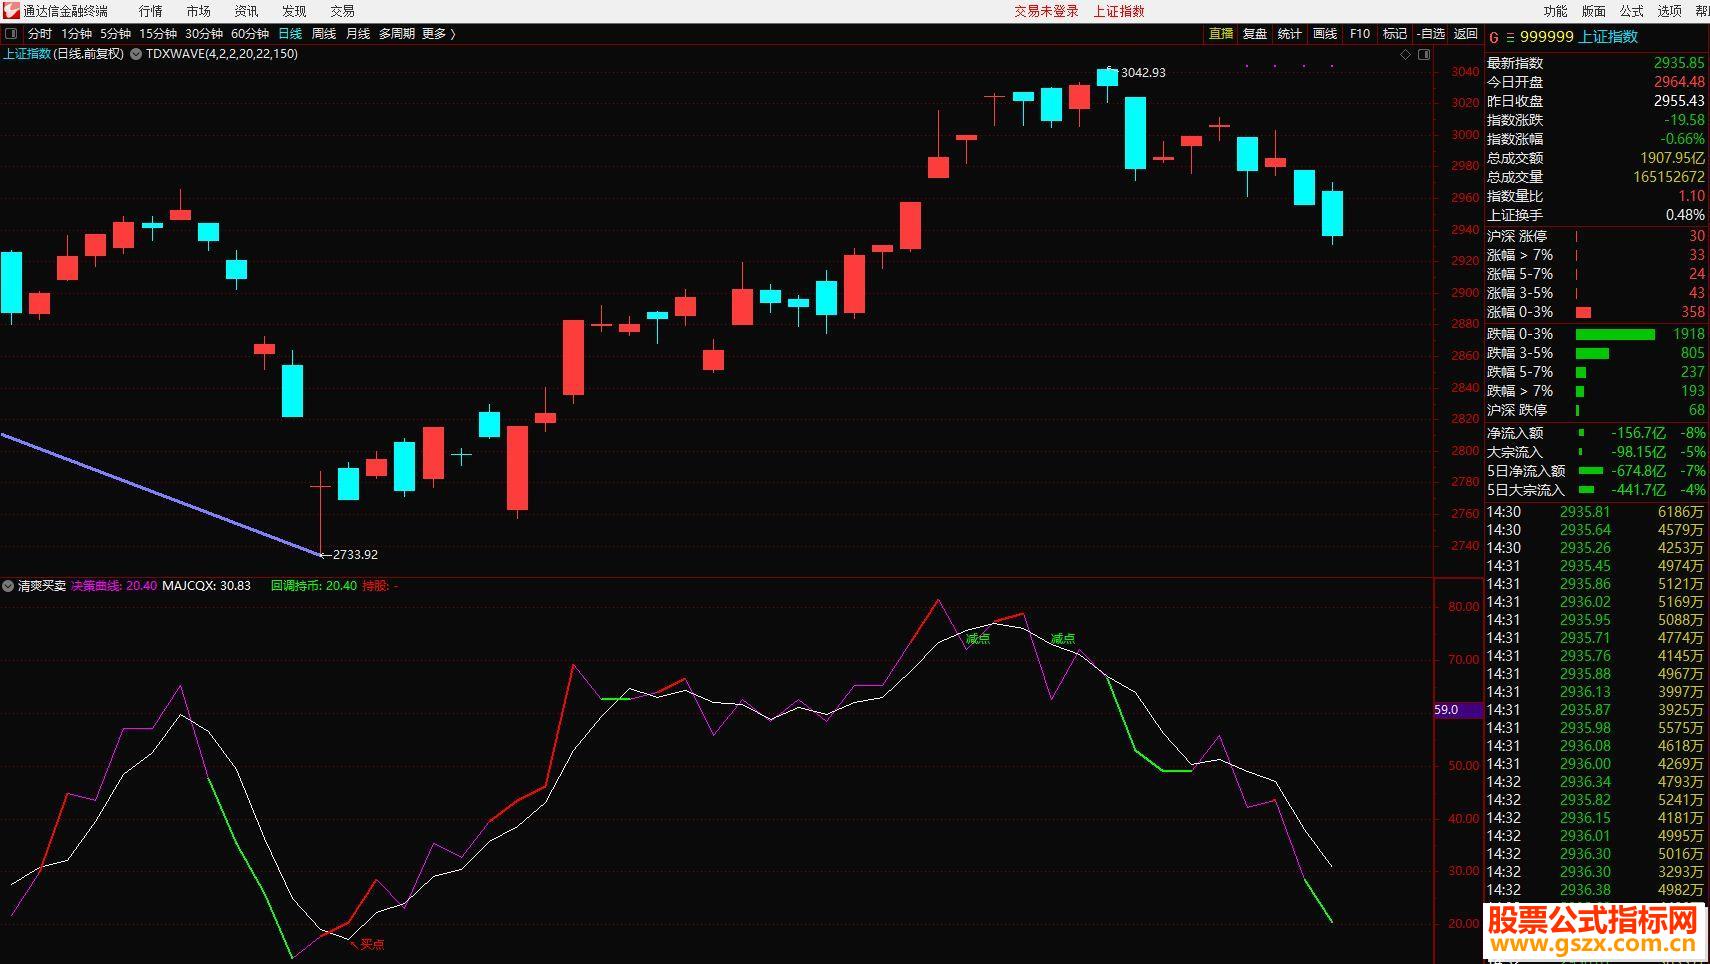Viewport: 1710px width, 964px height.
Task: Click the 沪深 涨停 count row
Action: tap(1596, 236)
